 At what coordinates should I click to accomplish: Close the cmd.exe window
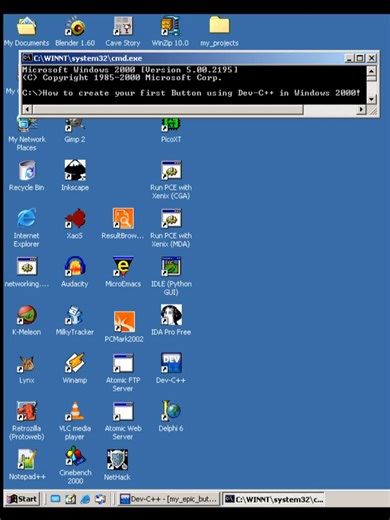pyautogui.click(x=371, y=58)
